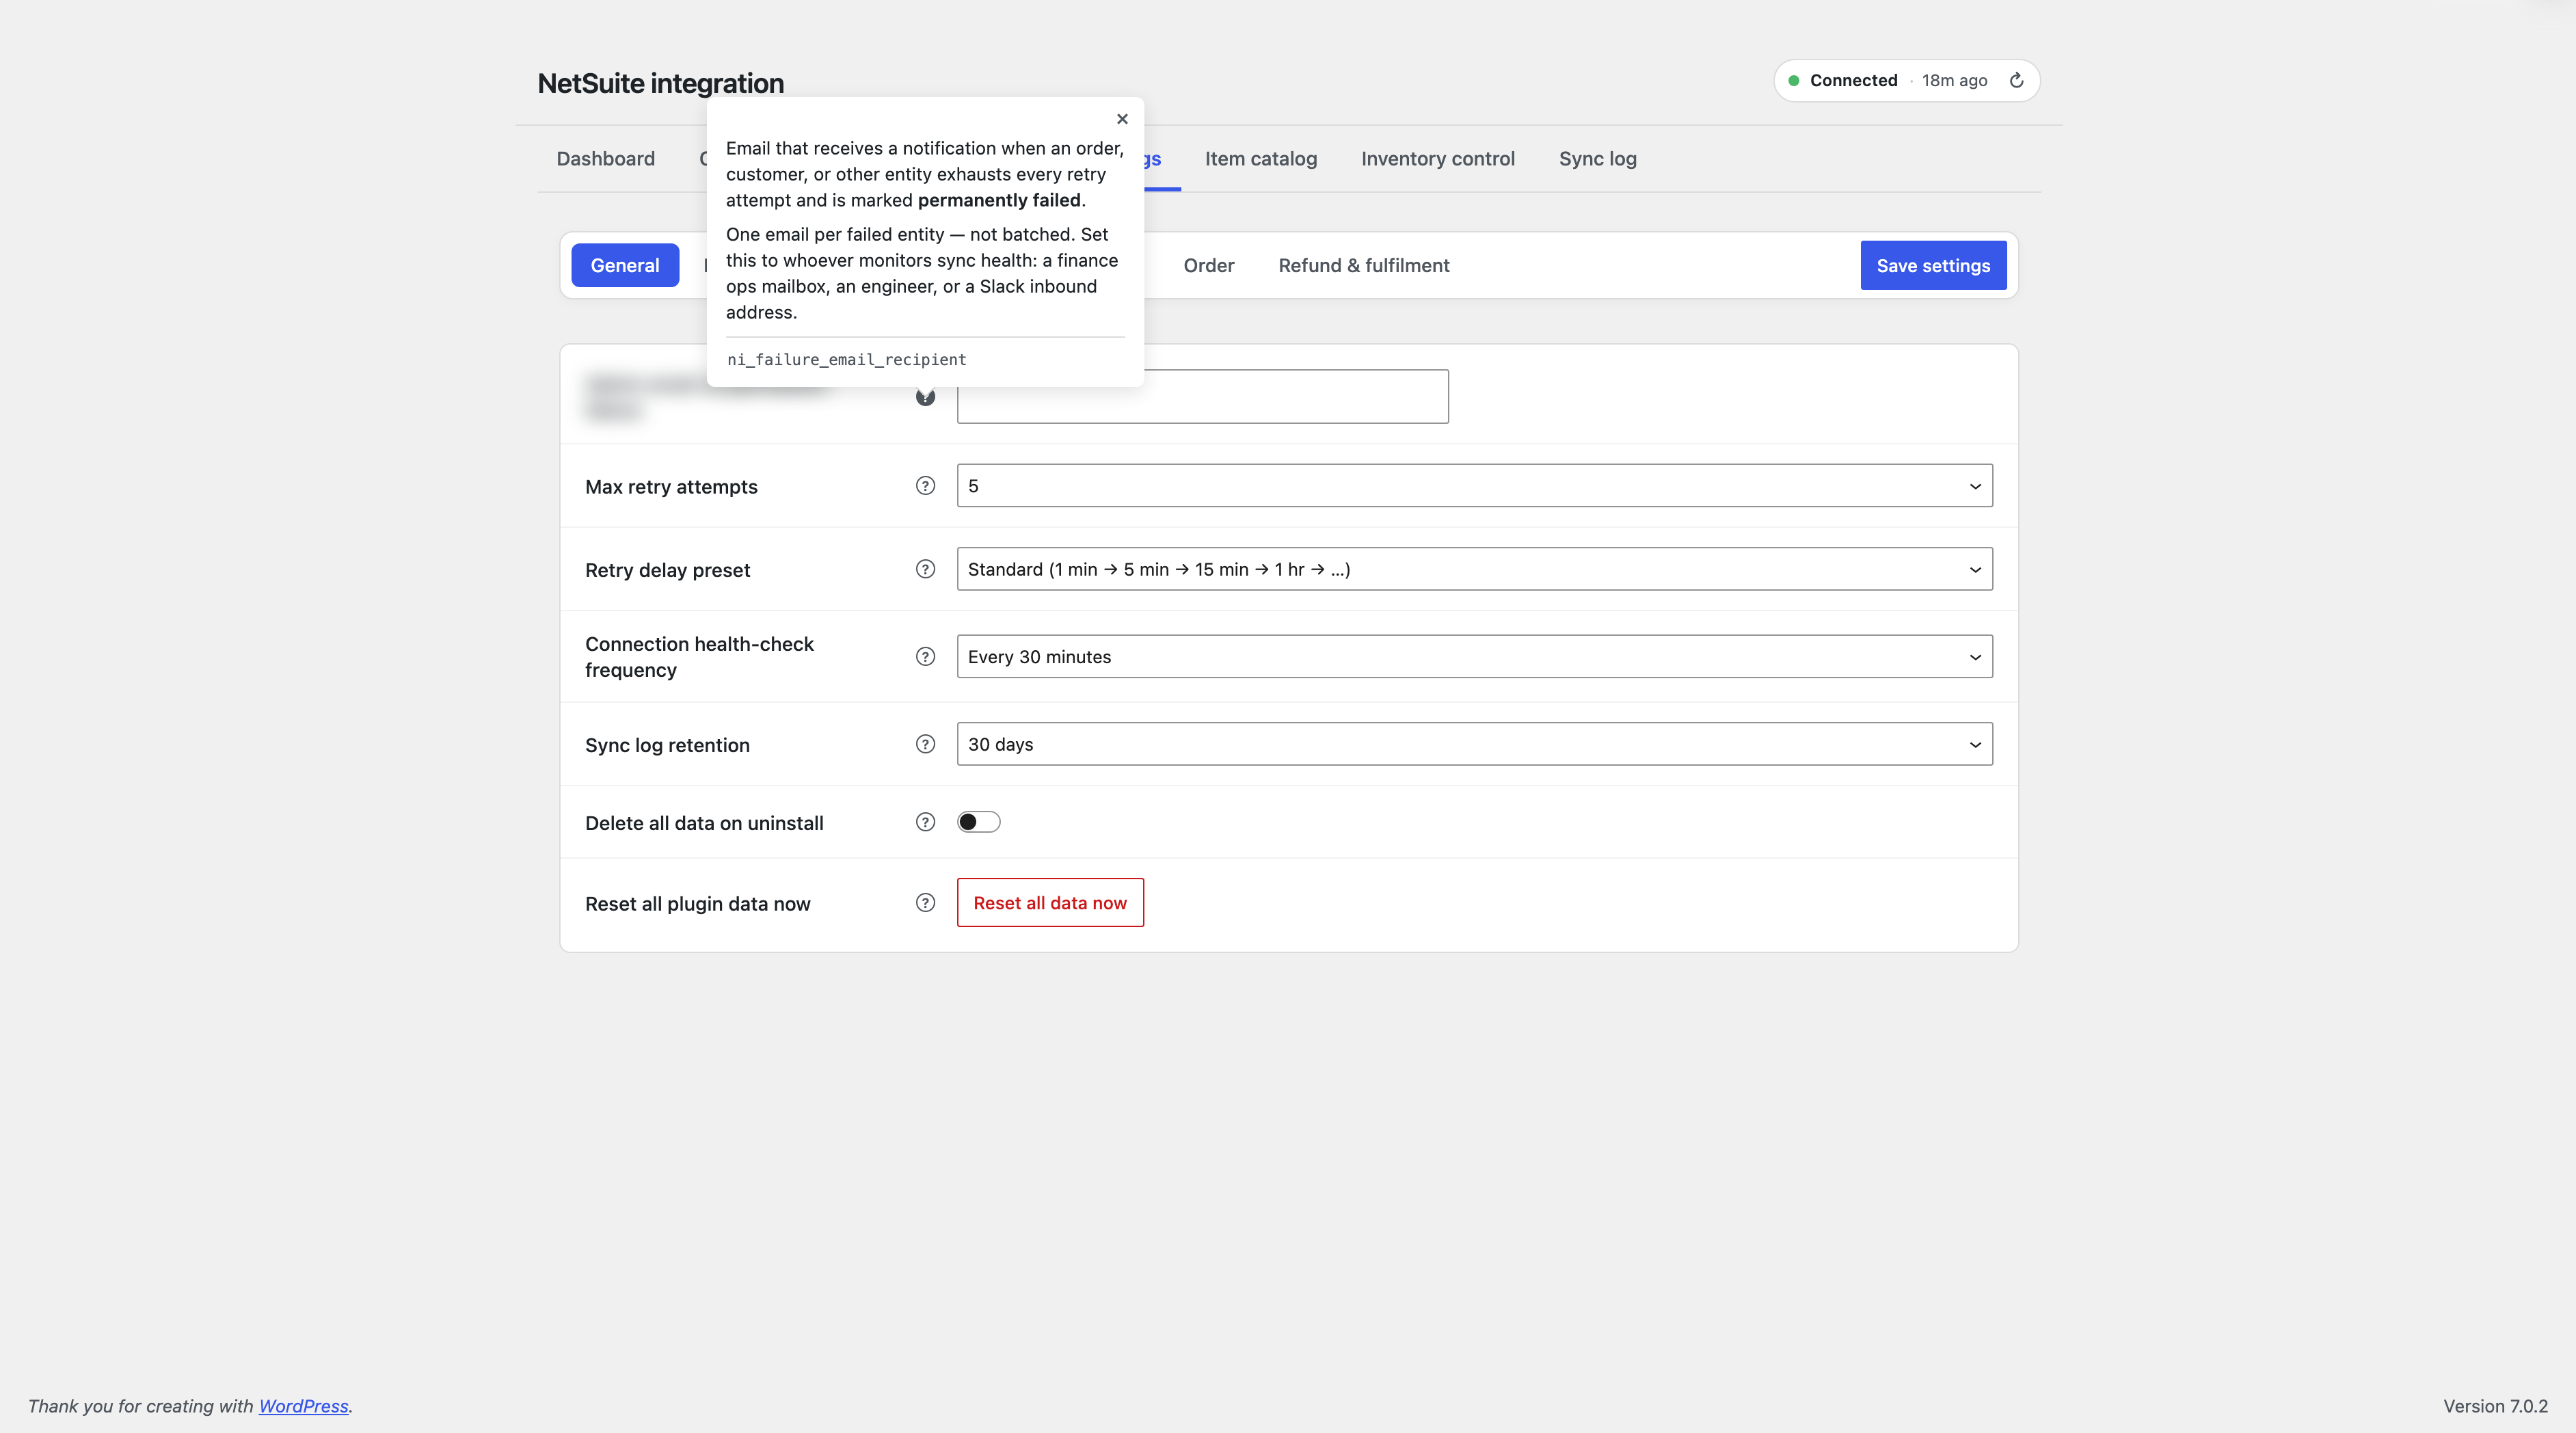This screenshot has height=1433, width=2576.
Task: Show help for Sync log retention
Action: coord(925,744)
